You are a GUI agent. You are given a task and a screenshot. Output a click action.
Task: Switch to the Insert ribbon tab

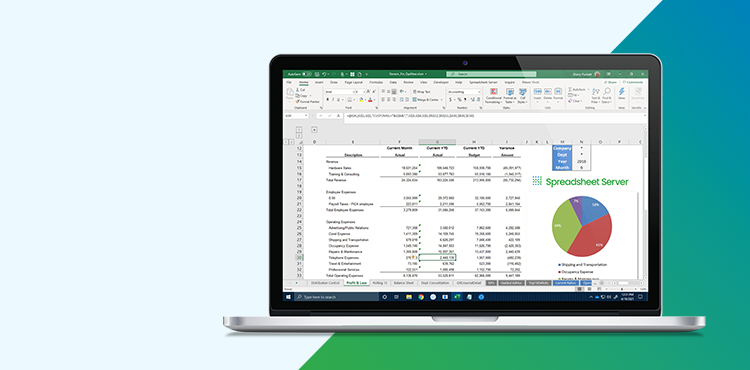point(319,82)
